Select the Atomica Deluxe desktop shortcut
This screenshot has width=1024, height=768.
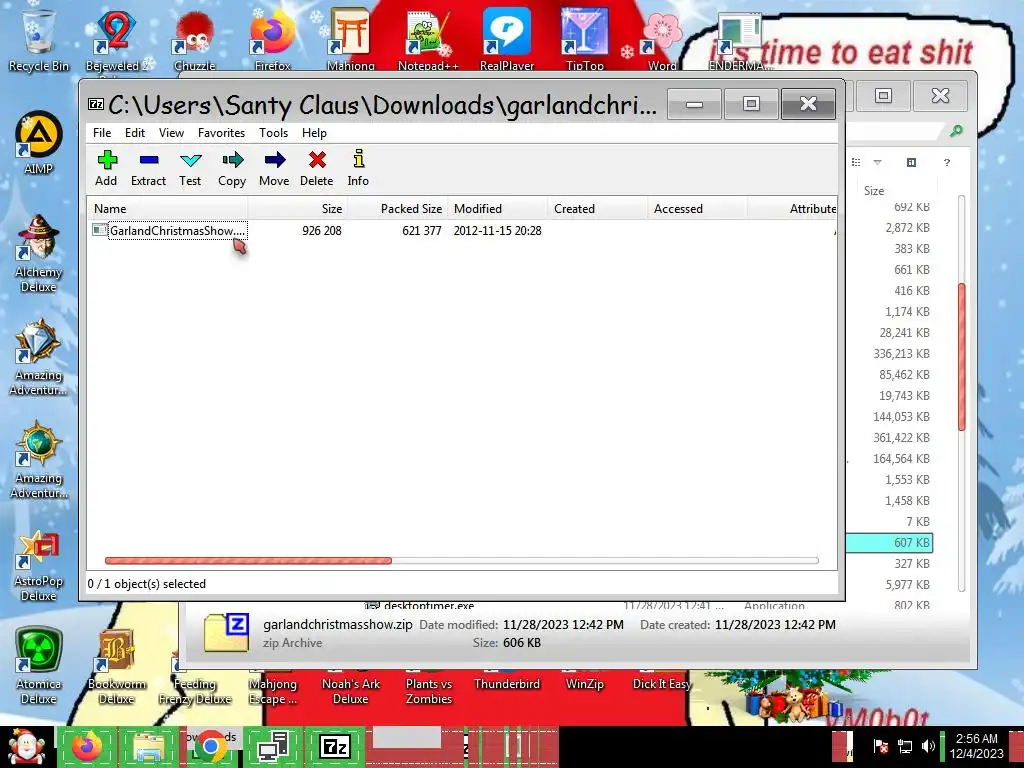39,666
